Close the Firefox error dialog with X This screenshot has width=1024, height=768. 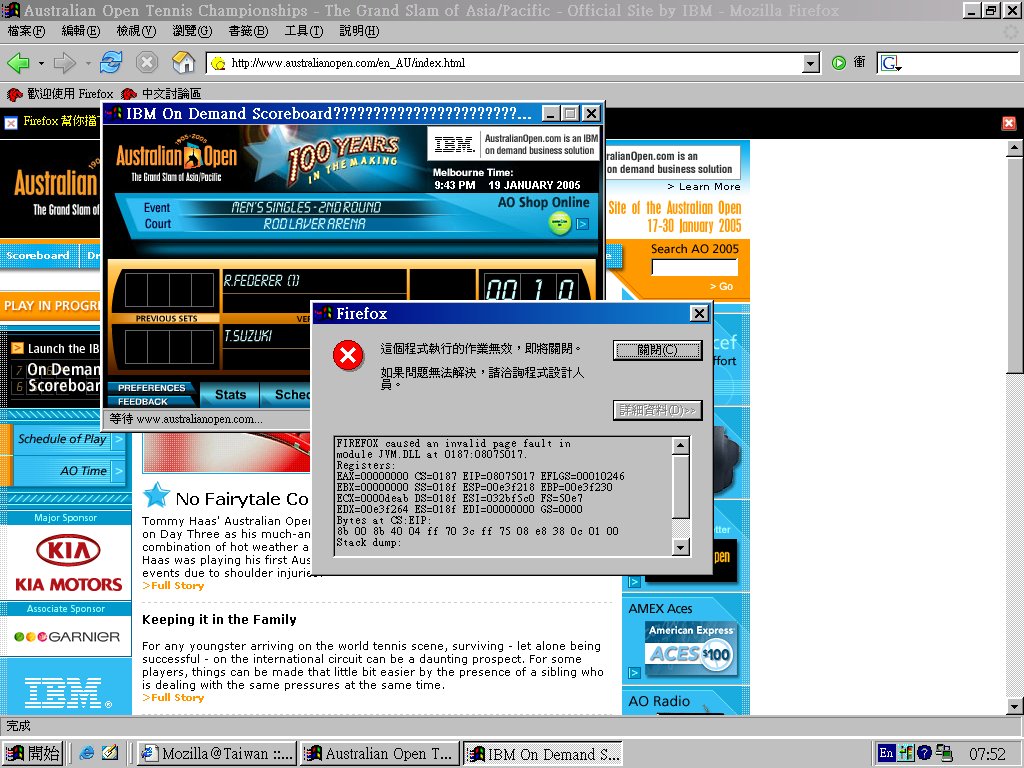coord(699,313)
